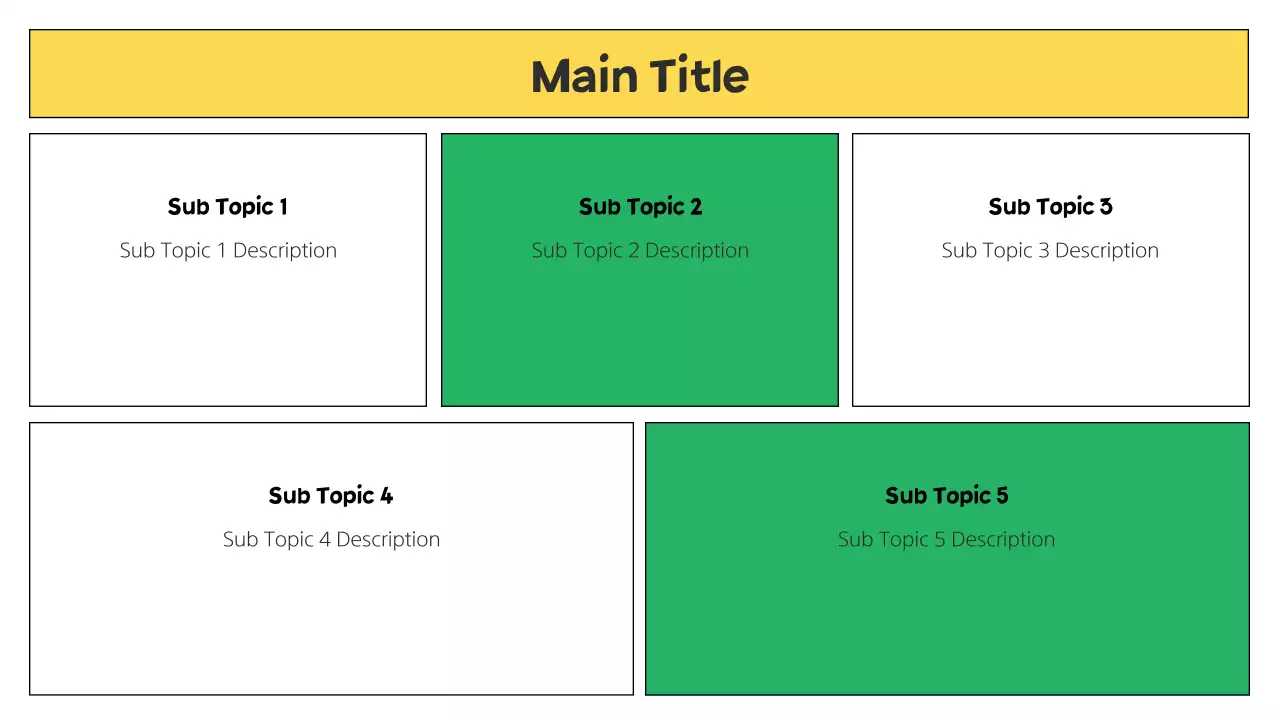Click the "Sub Topic 2 Description" text
The height and width of the screenshot is (720, 1280).
click(640, 250)
